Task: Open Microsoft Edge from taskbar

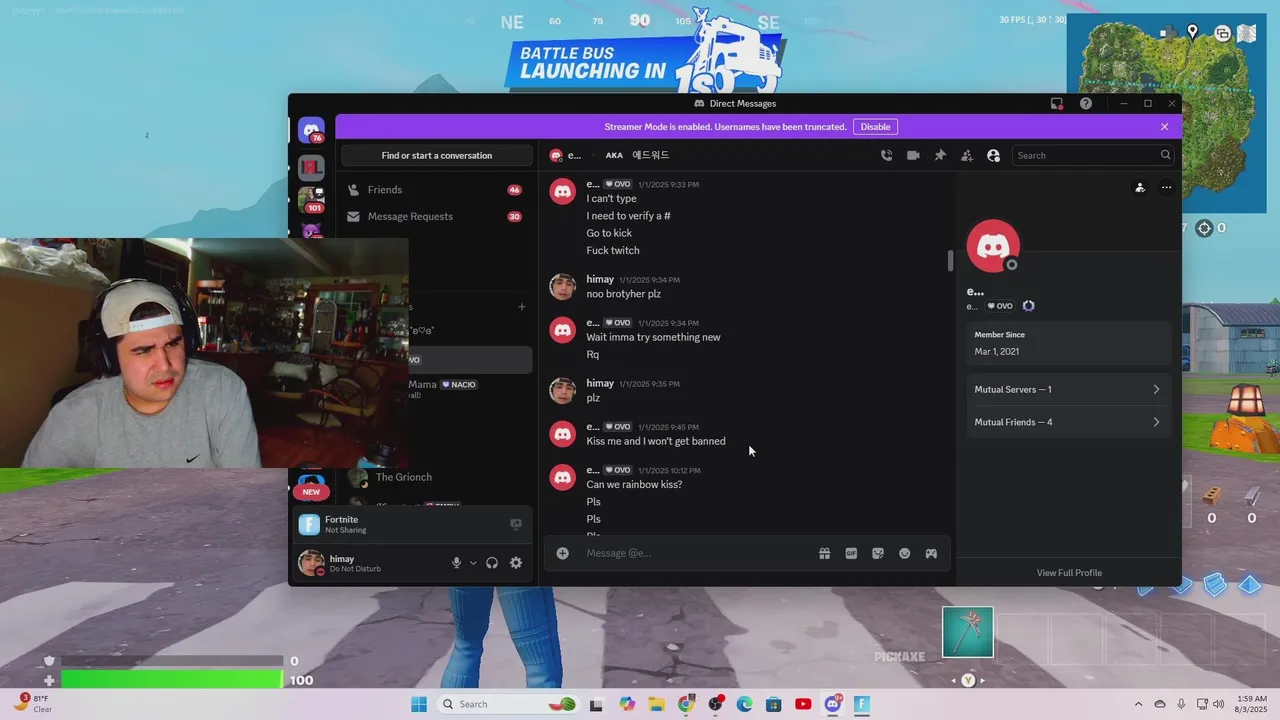Action: (x=744, y=704)
